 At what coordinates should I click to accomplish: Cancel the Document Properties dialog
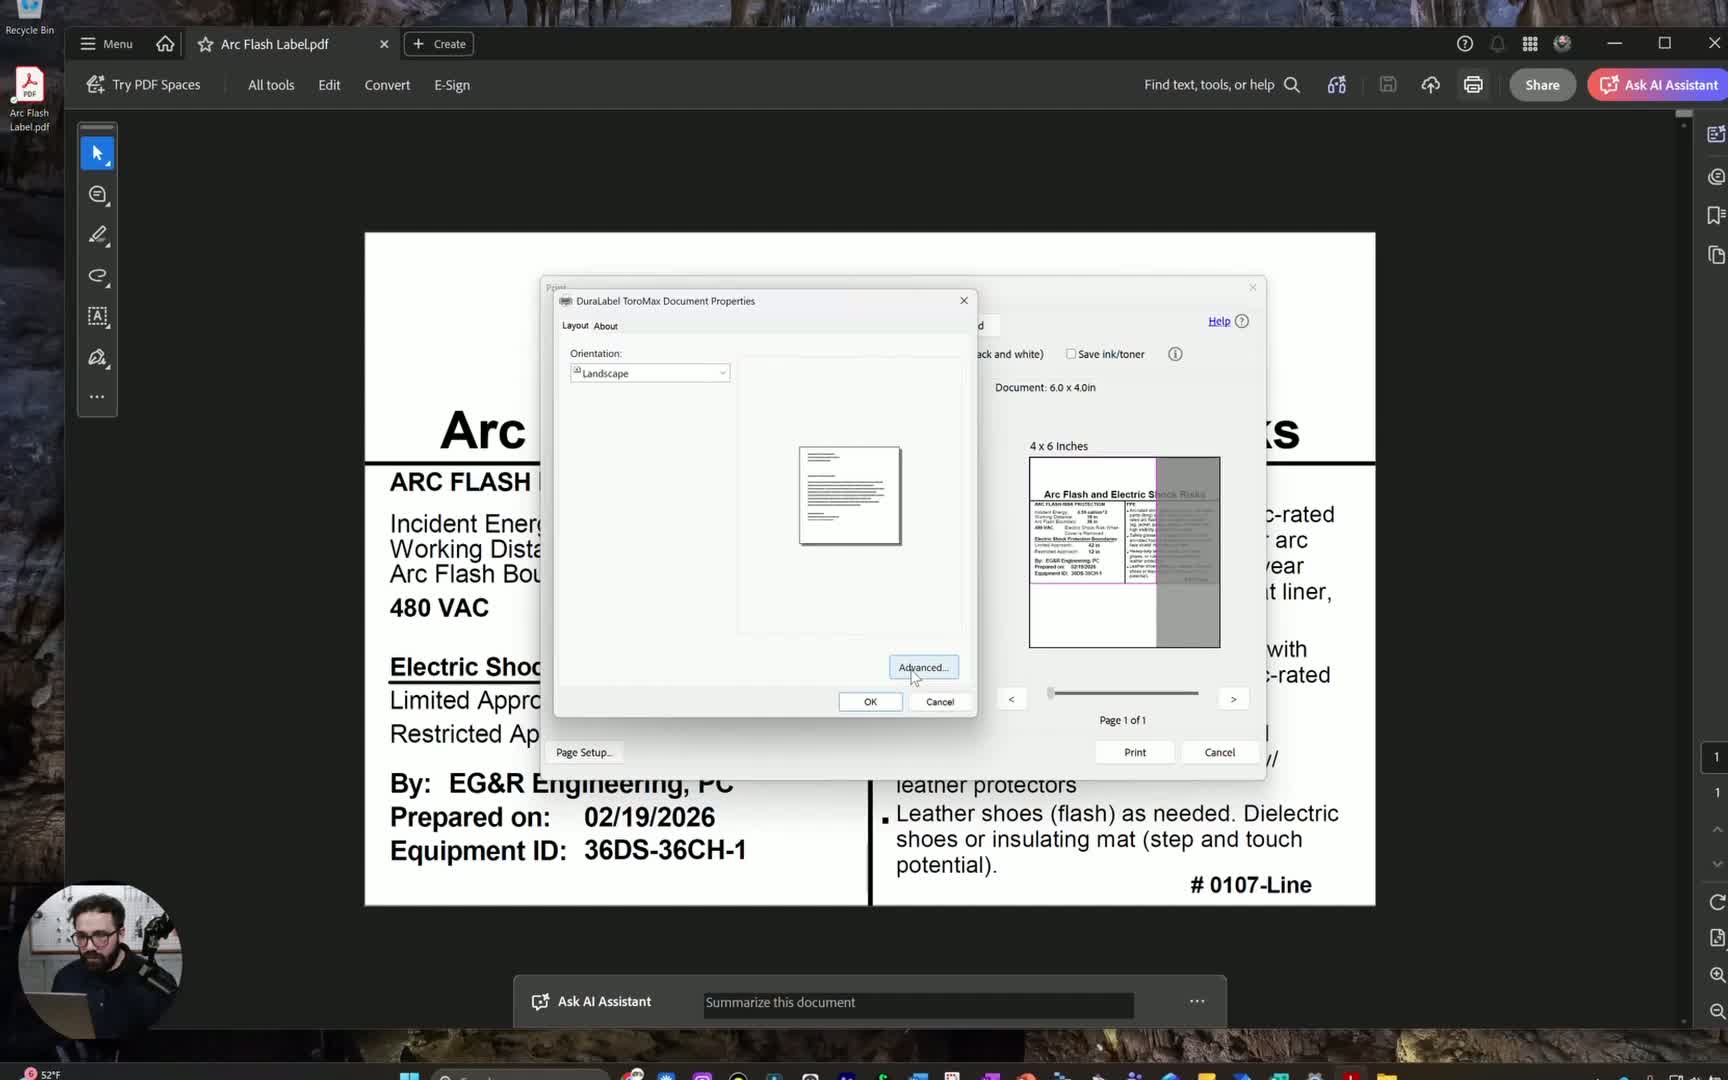(940, 702)
